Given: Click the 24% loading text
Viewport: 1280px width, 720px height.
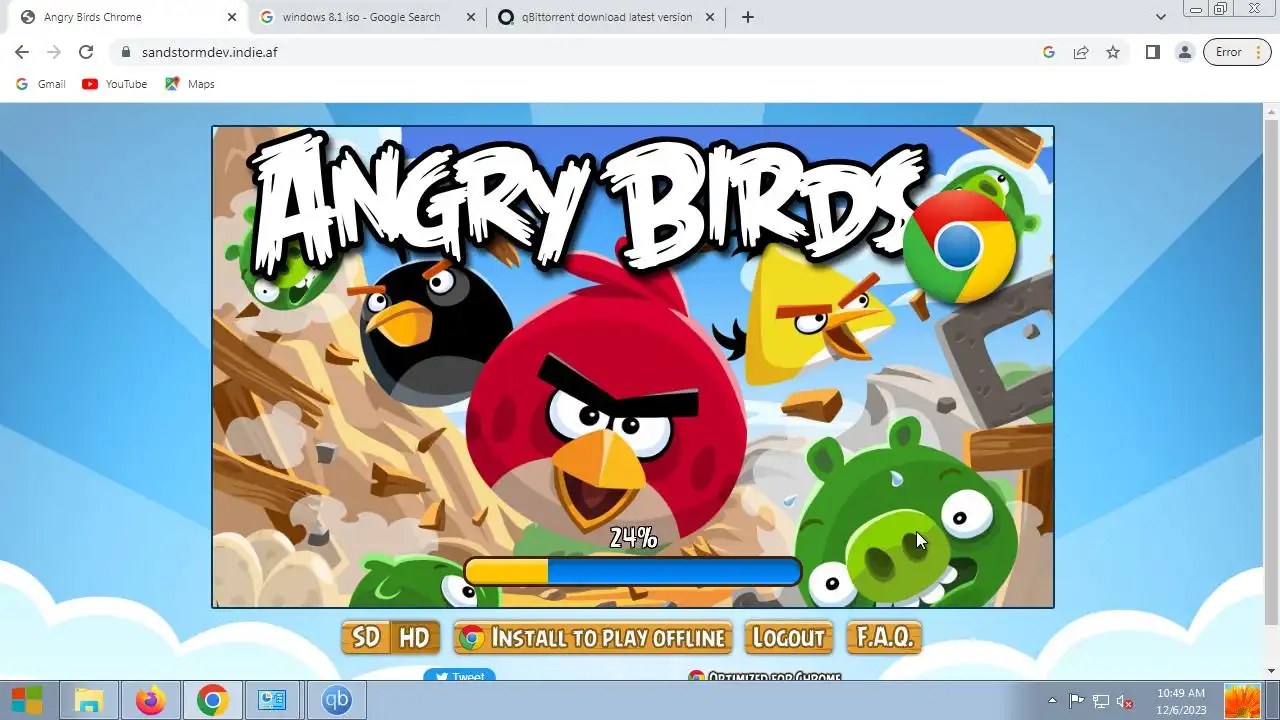Looking at the screenshot, I should (634, 538).
